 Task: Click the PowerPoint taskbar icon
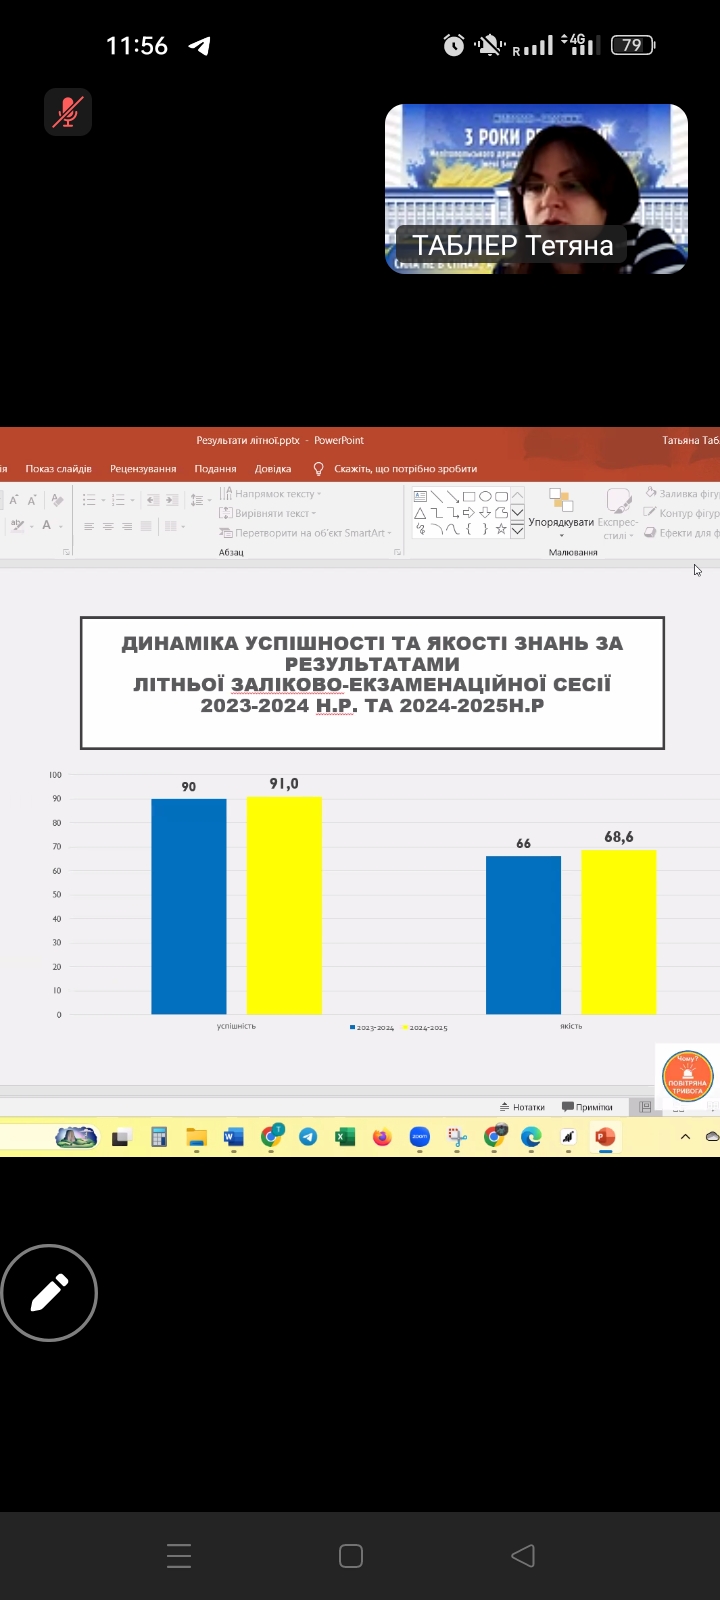point(604,1137)
